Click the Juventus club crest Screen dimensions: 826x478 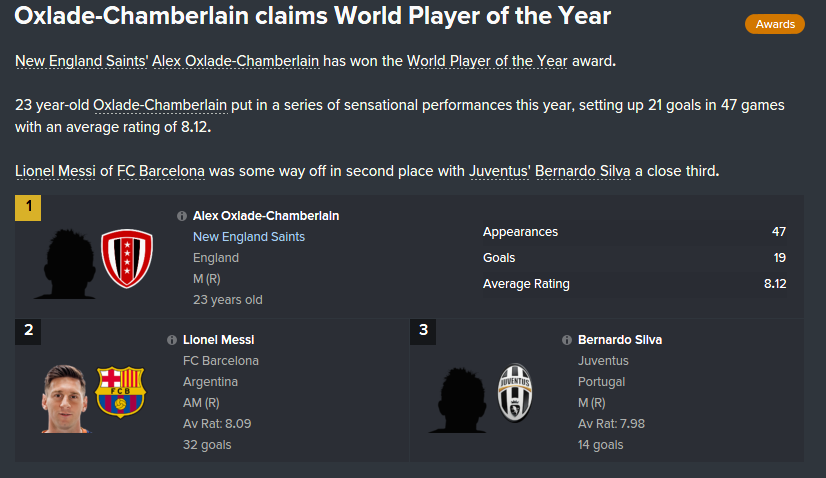tap(516, 391)
